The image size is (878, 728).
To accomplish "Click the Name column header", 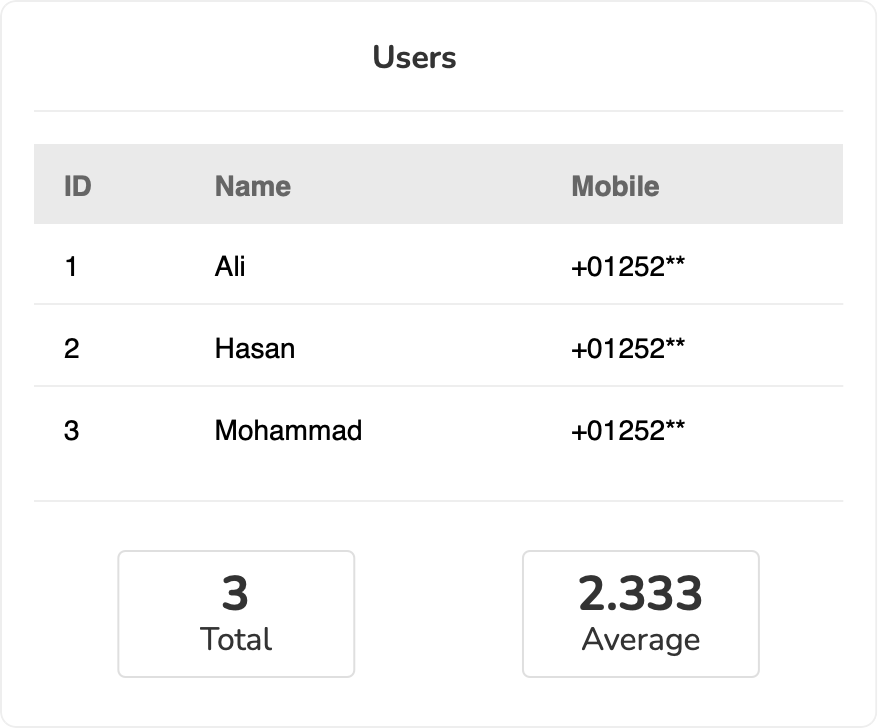I will 253,186.
